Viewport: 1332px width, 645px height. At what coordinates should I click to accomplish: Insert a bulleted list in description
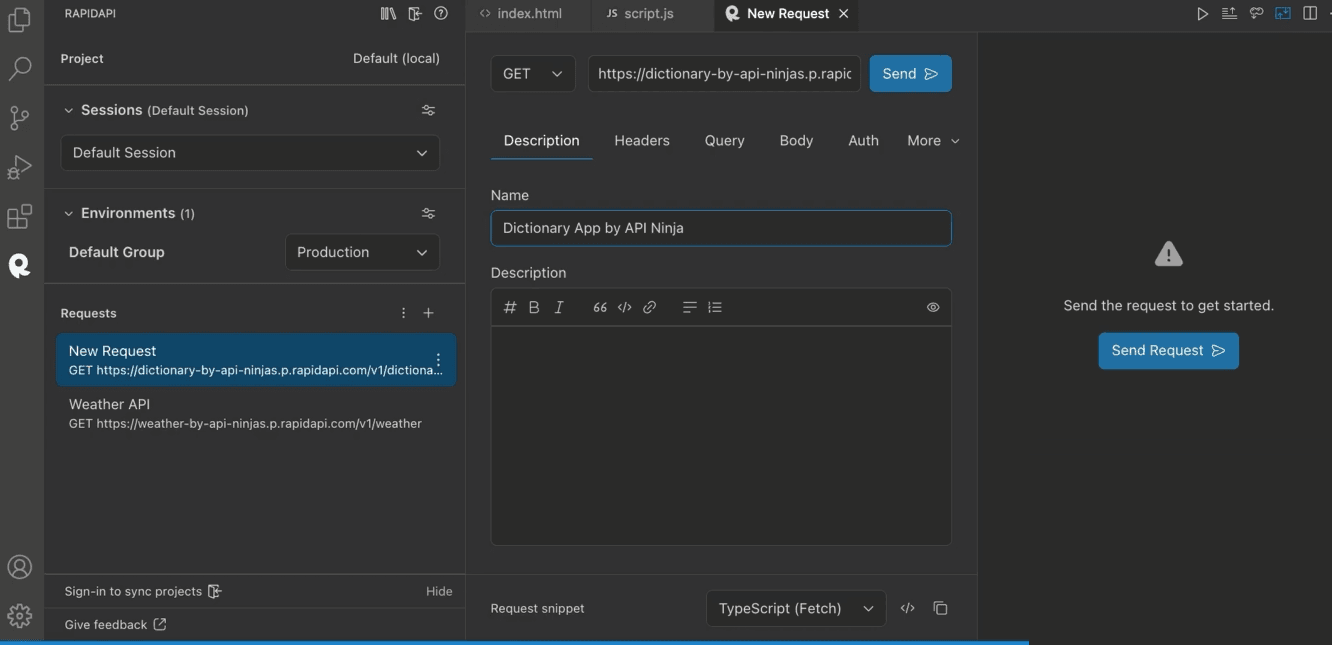pos(689,307)
